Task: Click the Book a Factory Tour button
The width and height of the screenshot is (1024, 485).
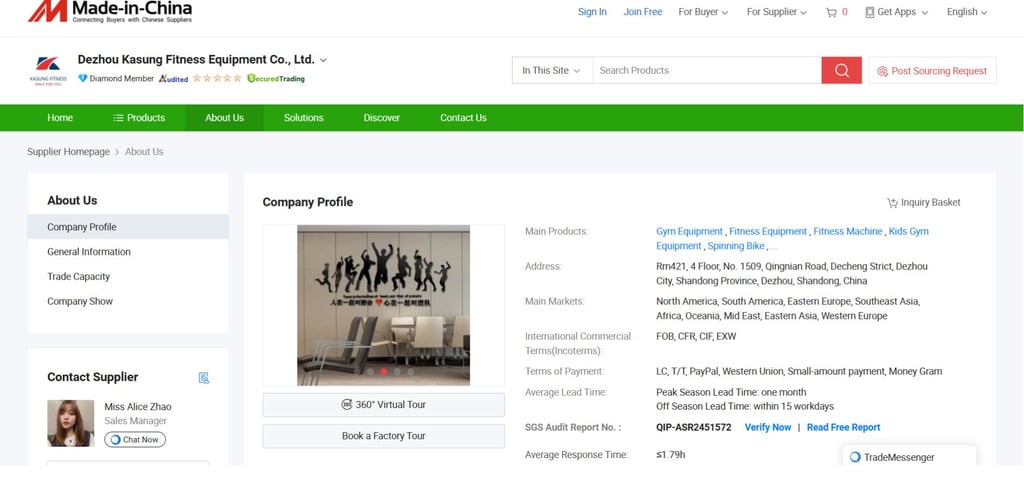Action: pos(383,436)
